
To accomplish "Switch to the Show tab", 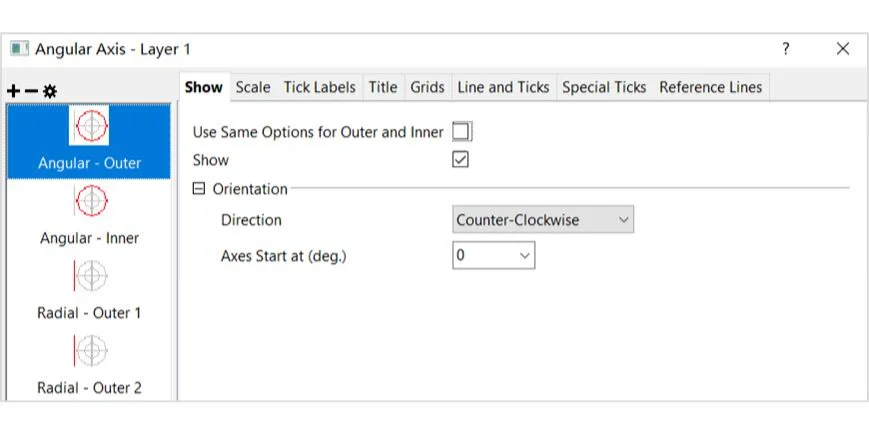I will [204, 88].
